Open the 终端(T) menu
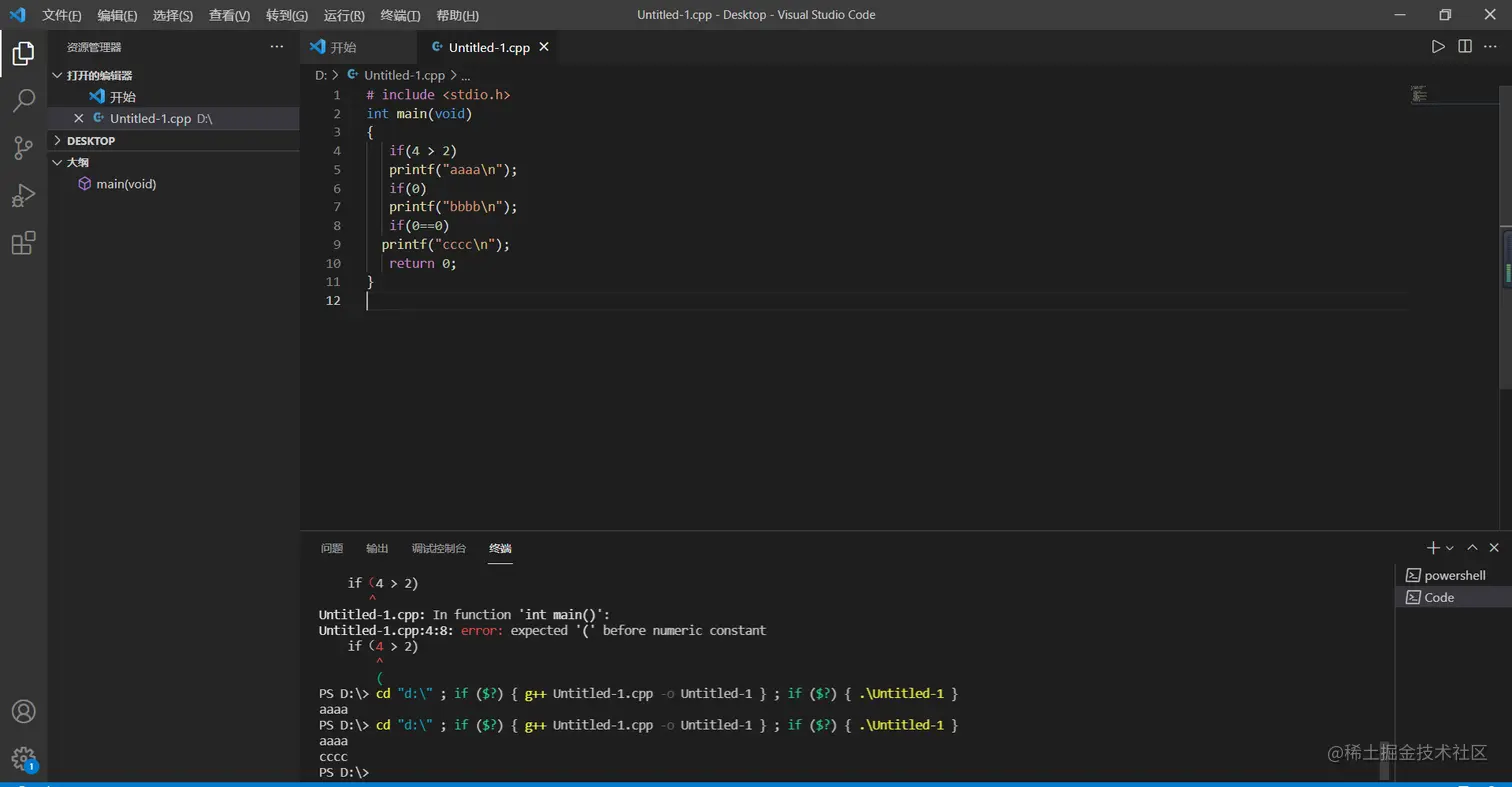 coord(400,16)
